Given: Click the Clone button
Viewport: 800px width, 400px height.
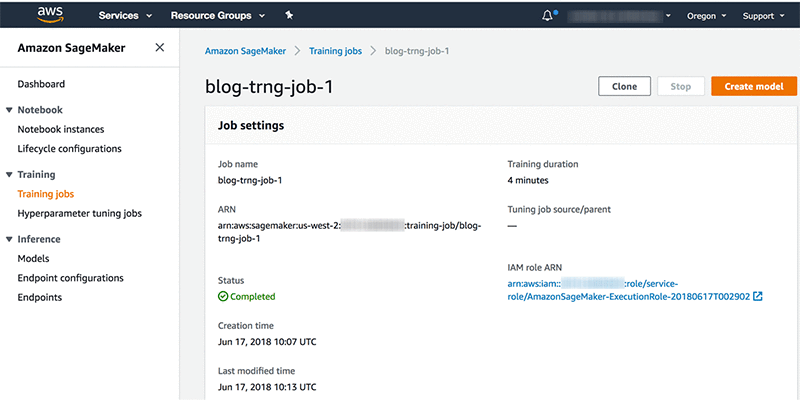Looking at the screenshot, I should [624, 86].
